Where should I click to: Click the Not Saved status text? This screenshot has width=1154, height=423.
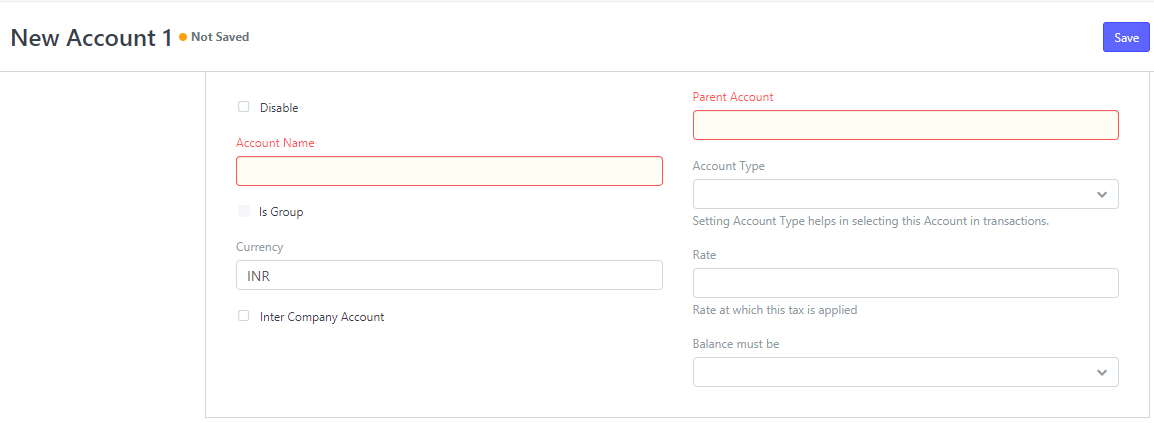[x=220, y=37]
